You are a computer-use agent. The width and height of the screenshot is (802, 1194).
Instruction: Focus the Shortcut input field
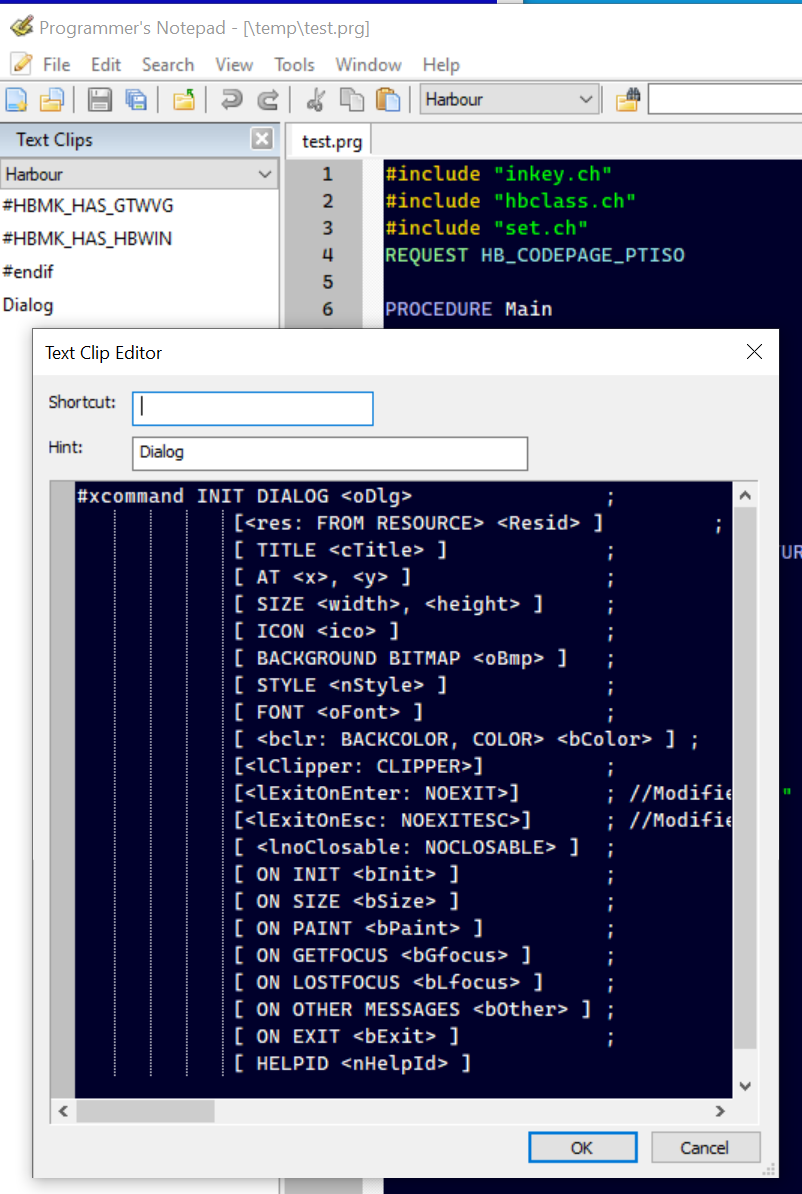(253, 408)
